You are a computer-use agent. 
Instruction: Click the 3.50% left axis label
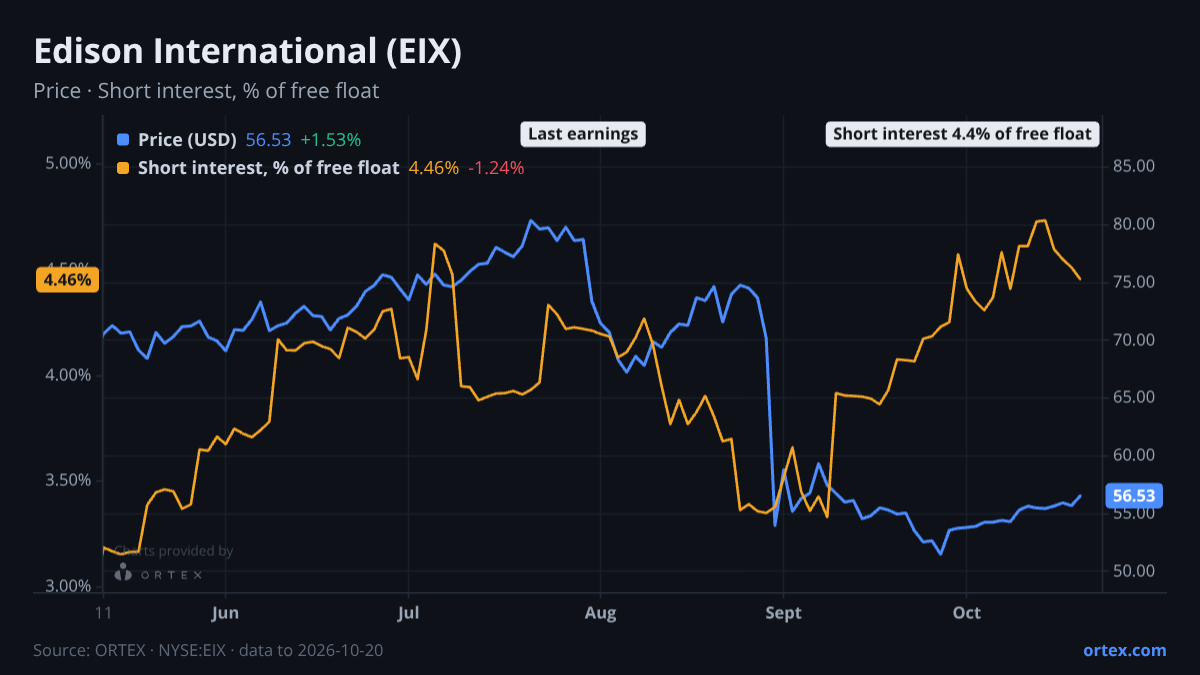(68, 480)
